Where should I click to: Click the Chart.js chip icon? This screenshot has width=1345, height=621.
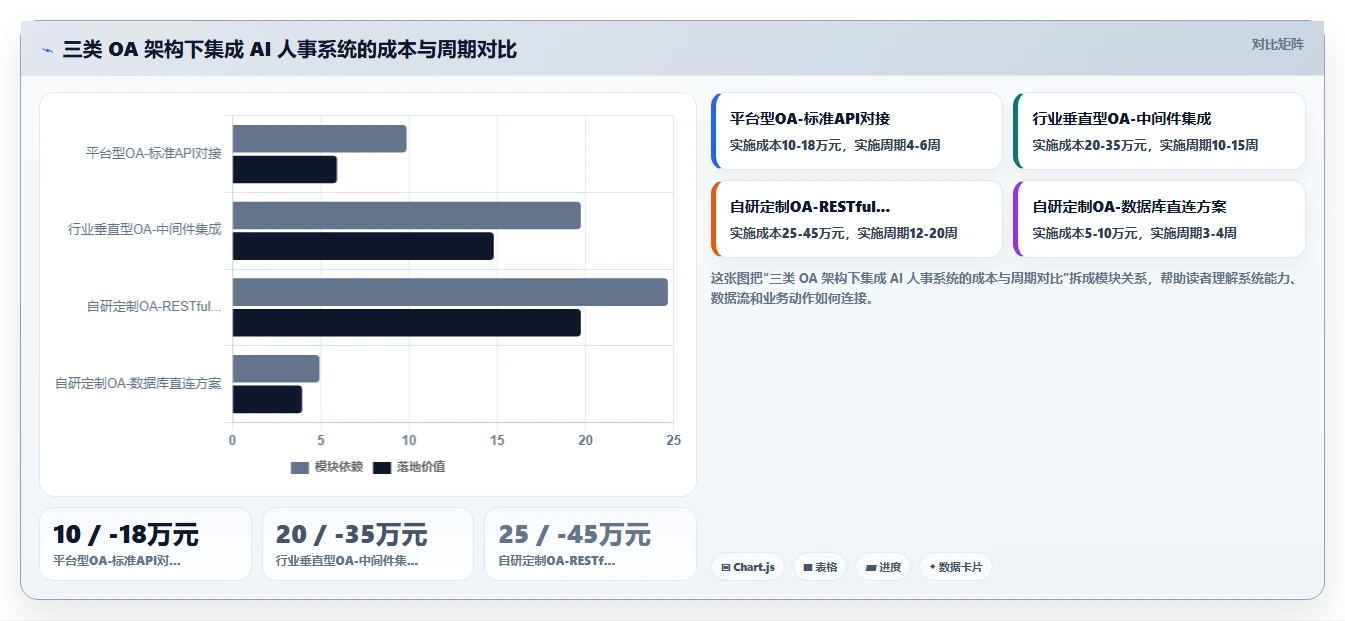[x=726, y=567]
